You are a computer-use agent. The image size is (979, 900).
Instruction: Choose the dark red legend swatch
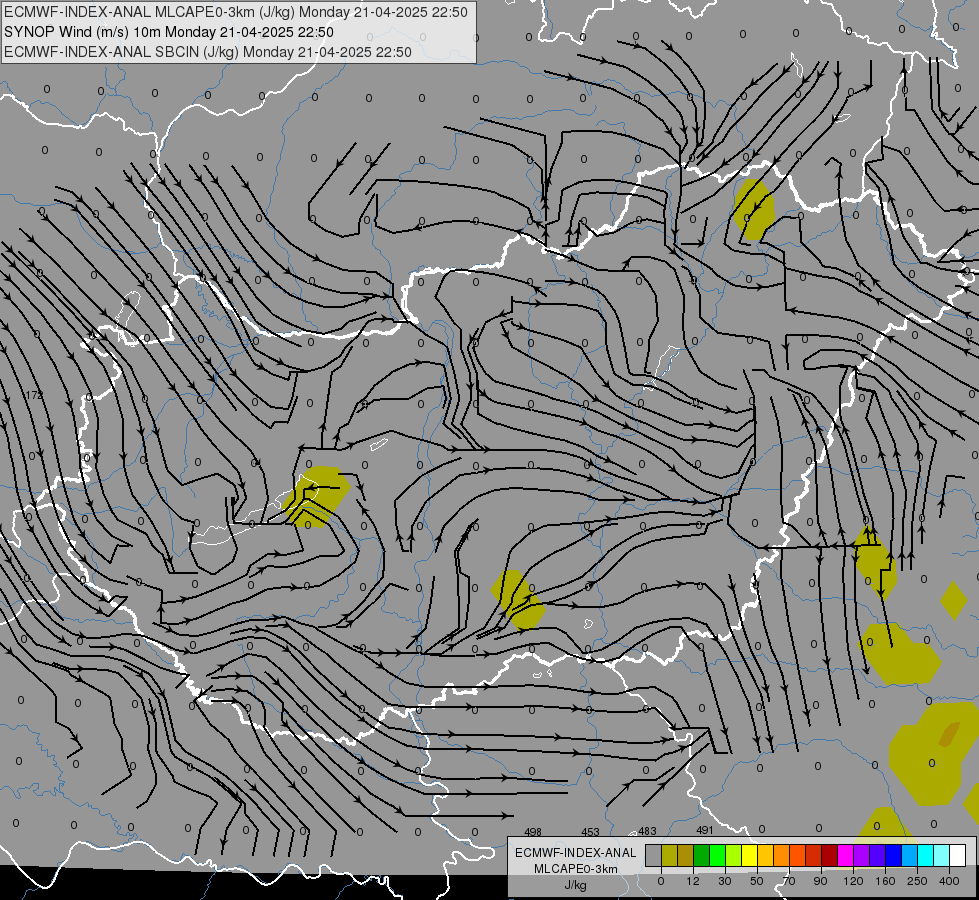coord(830,855)
